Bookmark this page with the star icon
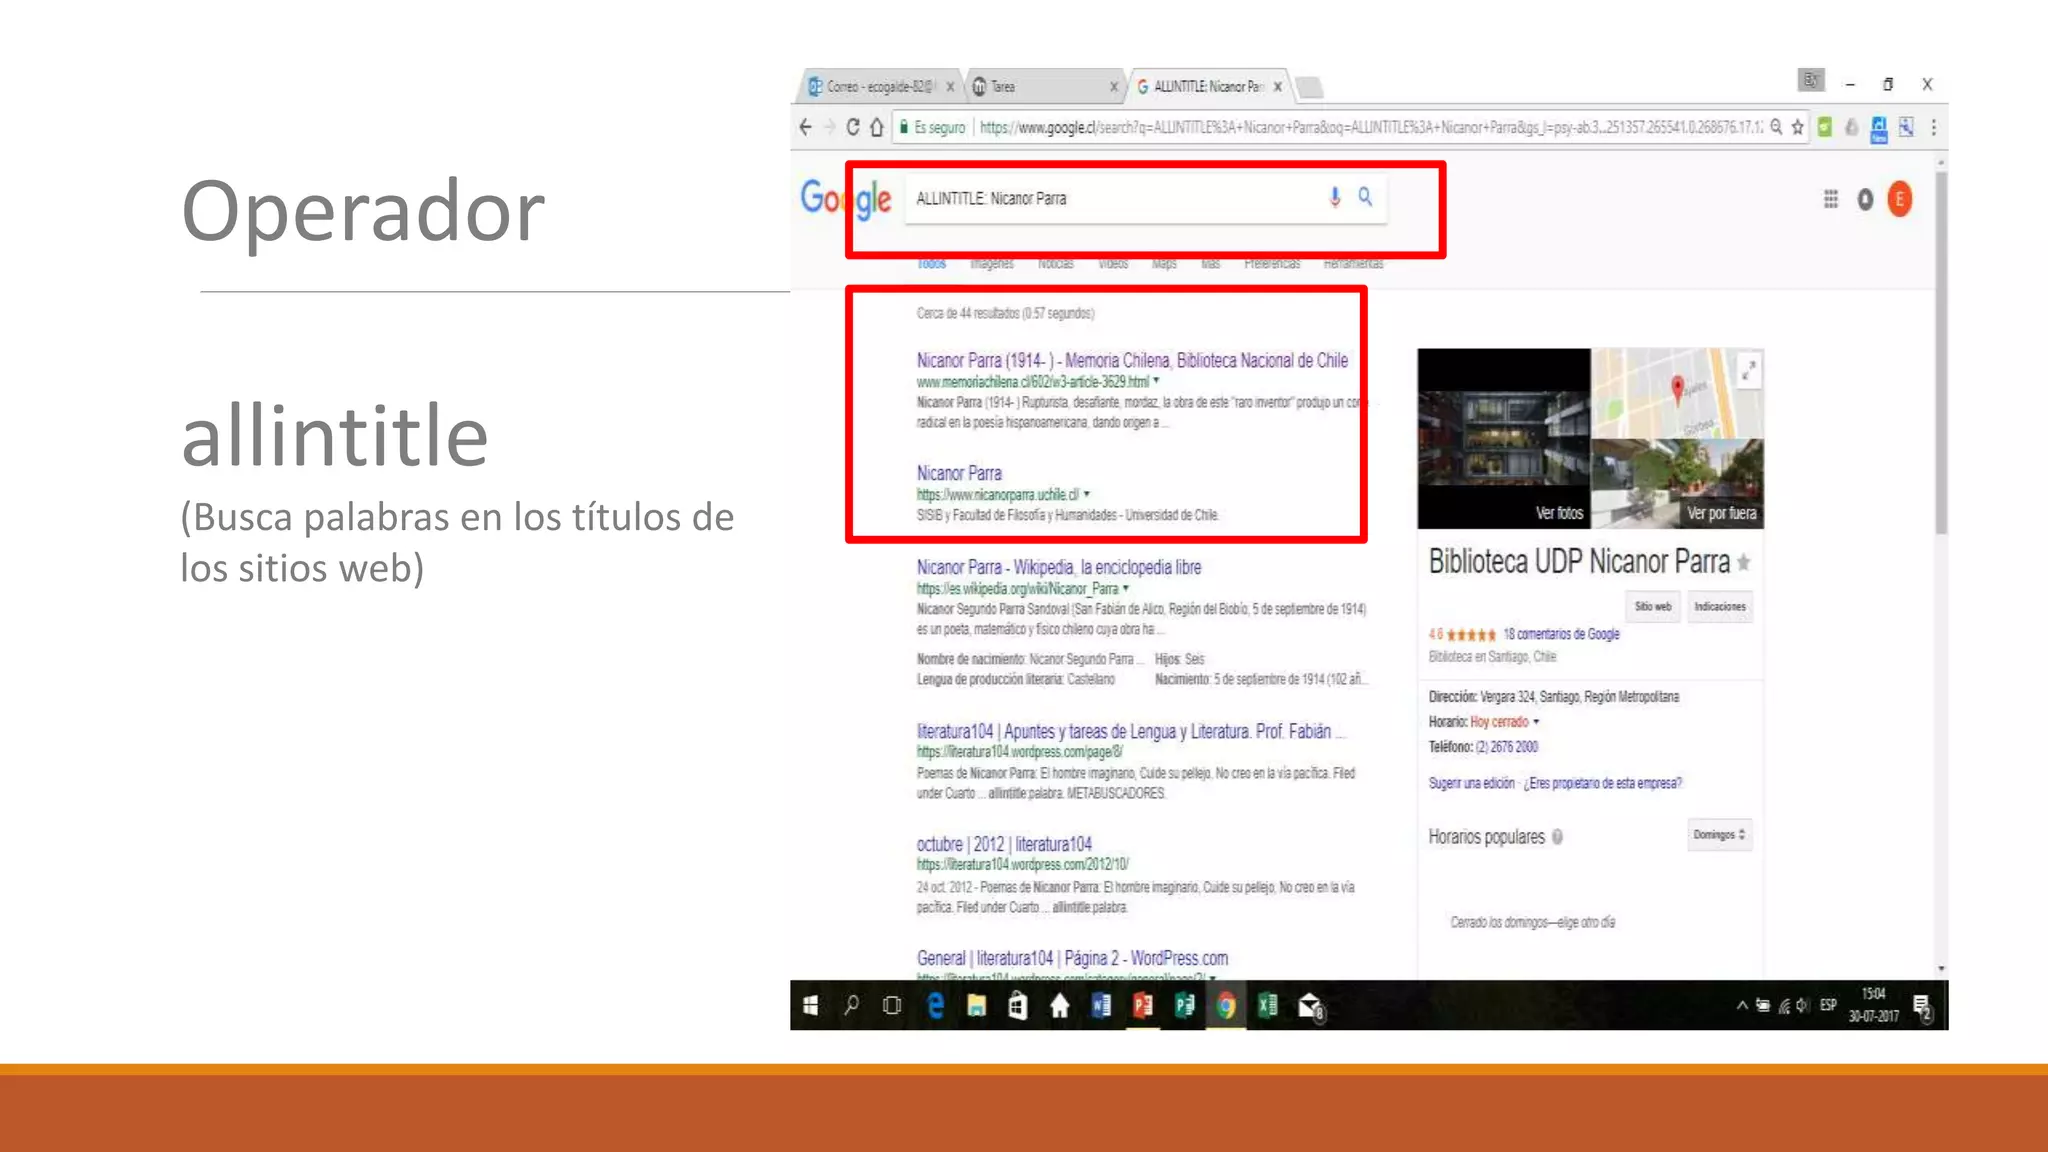The width and height of the screenshot is (2048, 1152). [1797, 127]
